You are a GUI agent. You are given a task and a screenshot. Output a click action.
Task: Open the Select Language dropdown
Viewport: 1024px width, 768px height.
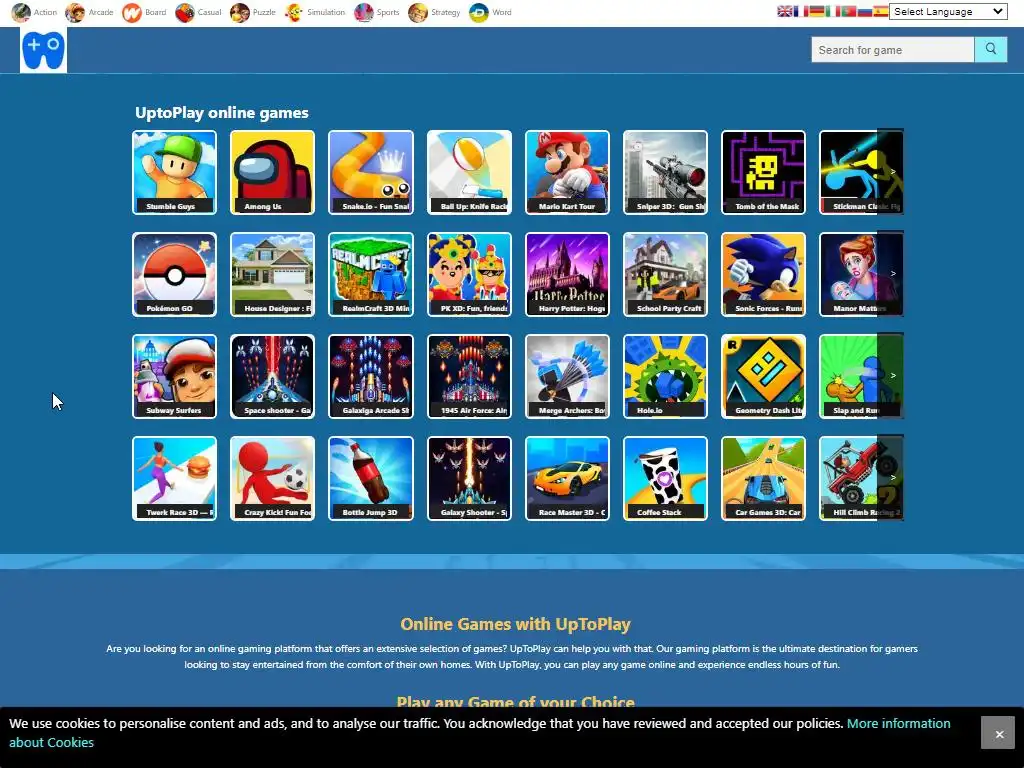coord(948,11)
